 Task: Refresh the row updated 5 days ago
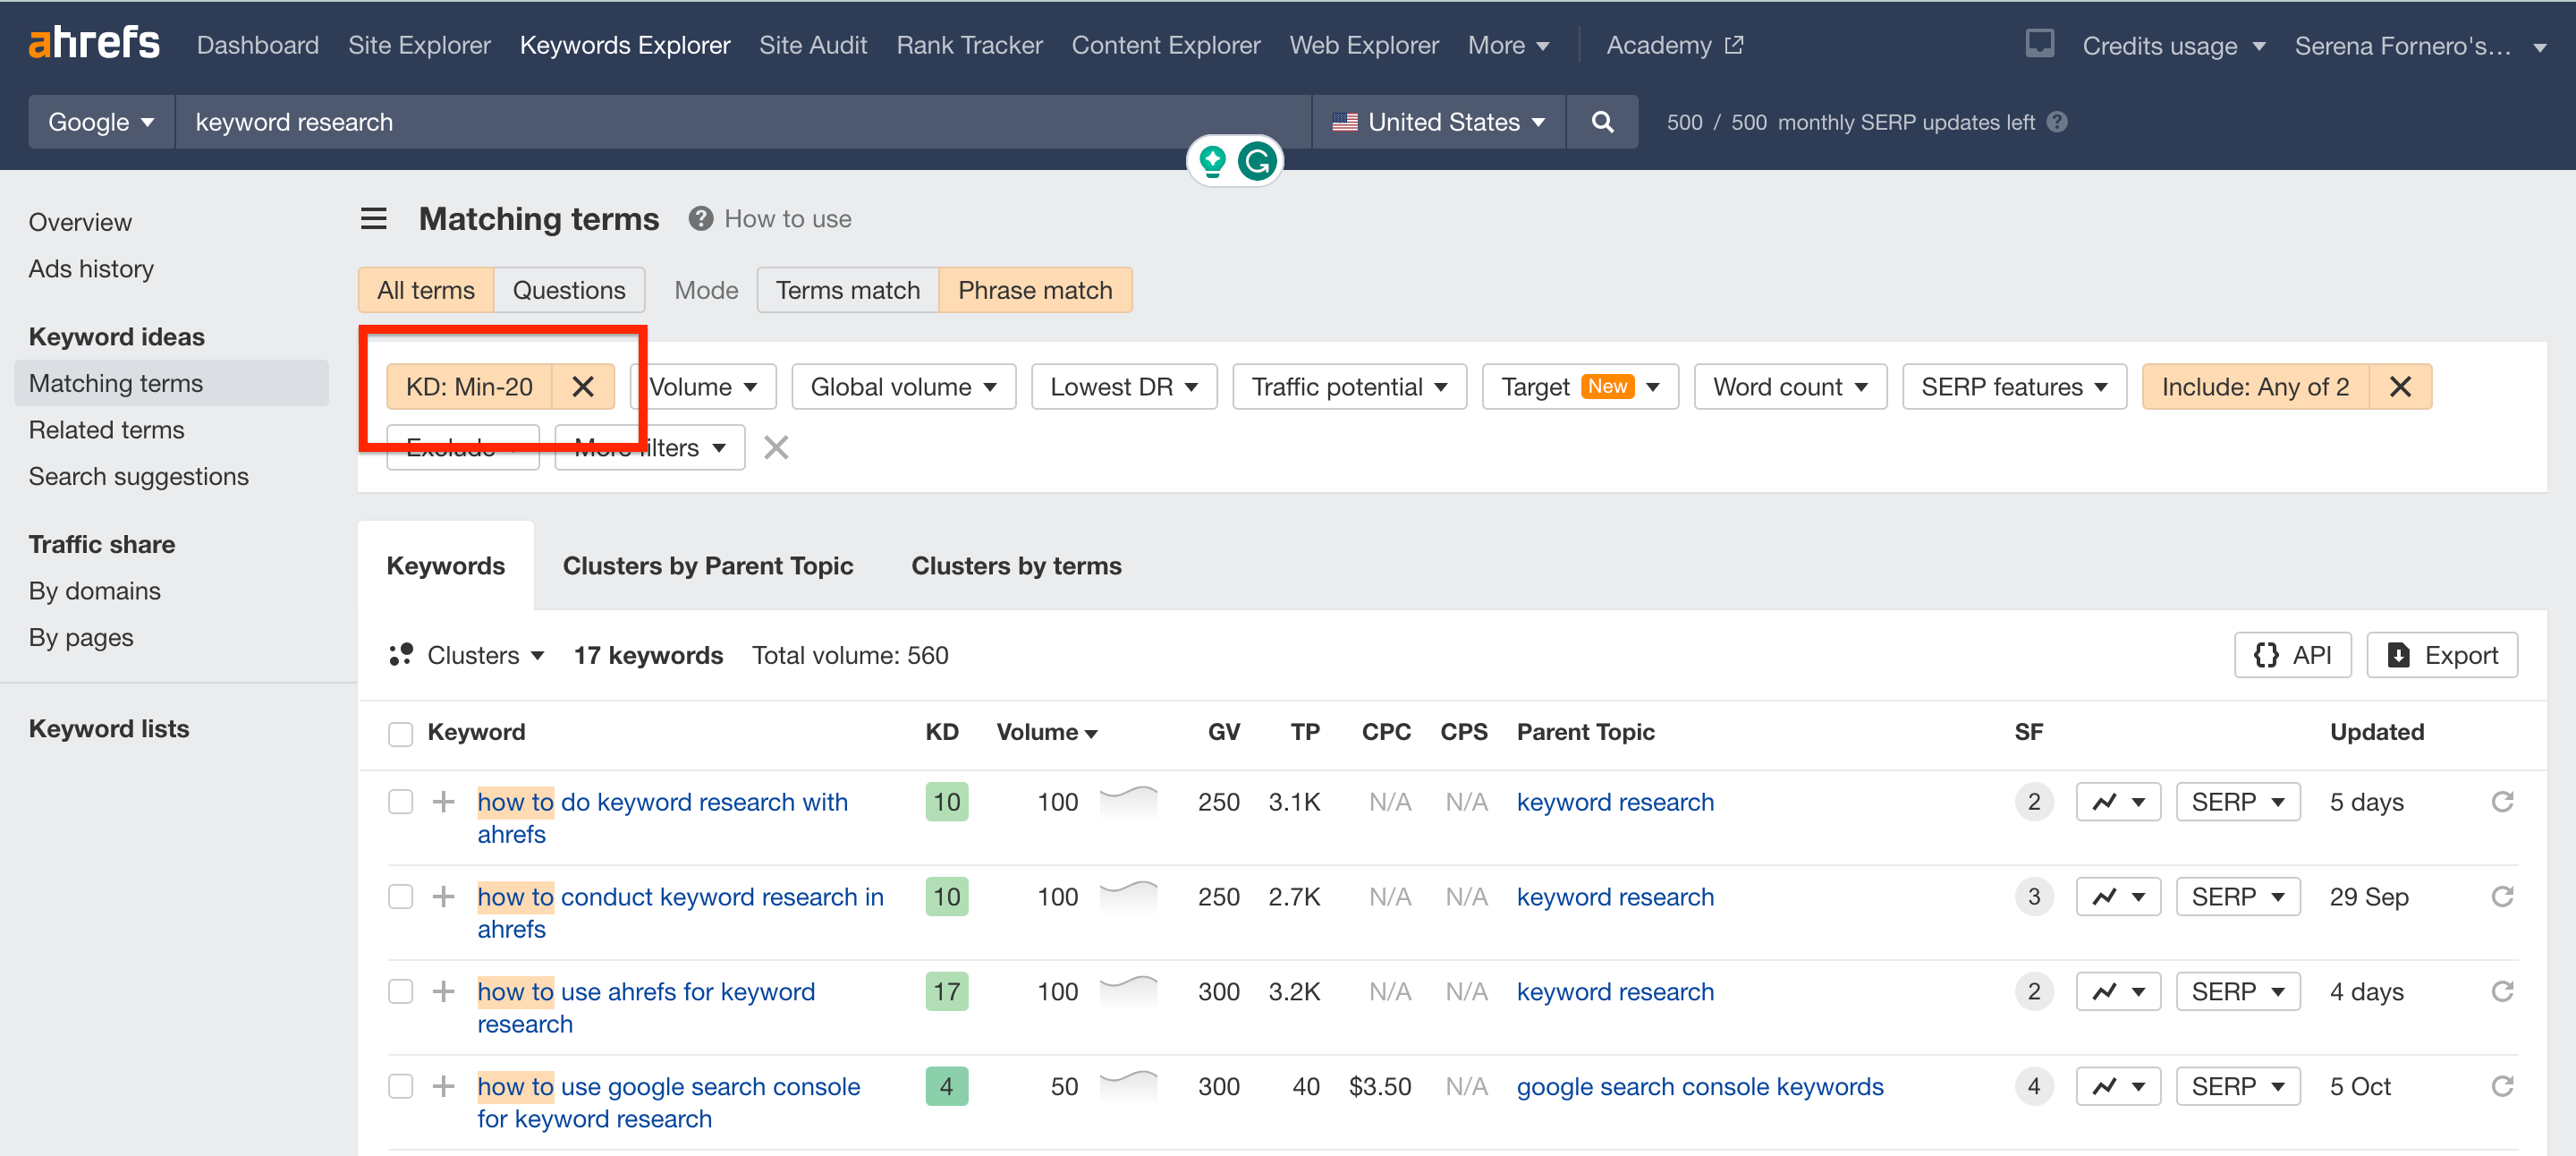pyautogui.click(x=2501, y=801)
